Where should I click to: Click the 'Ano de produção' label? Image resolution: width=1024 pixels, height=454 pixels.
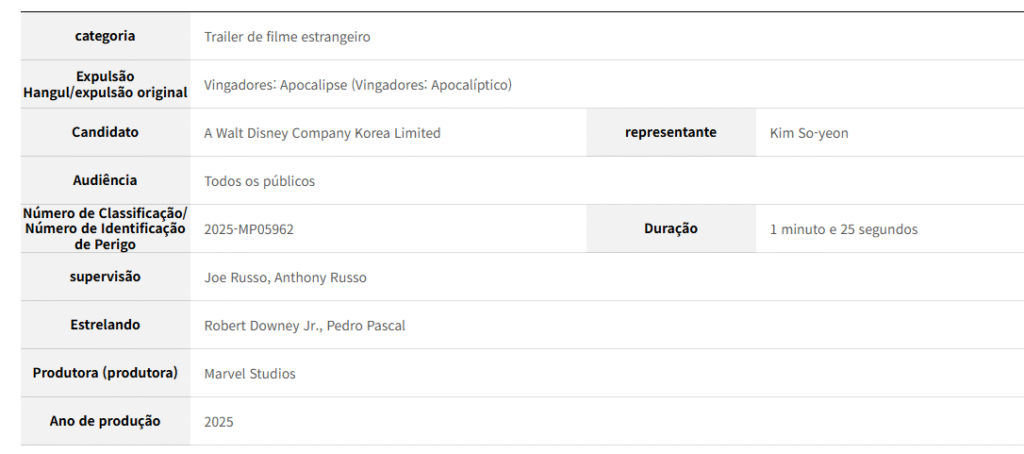(x=105, y=420)
